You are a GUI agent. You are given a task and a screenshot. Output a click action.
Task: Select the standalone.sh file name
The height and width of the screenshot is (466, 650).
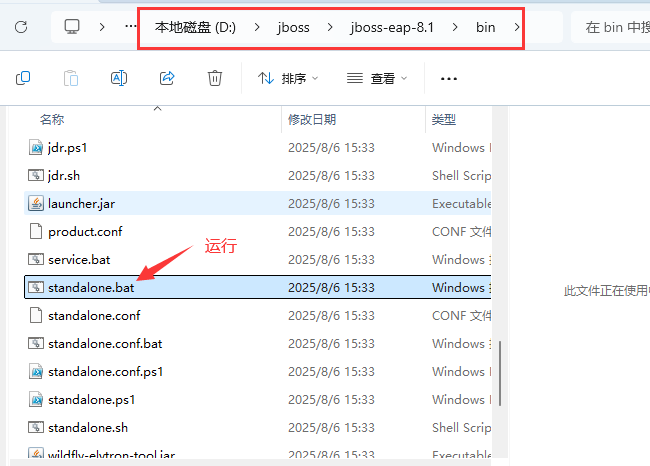click(x=88, y=427)
